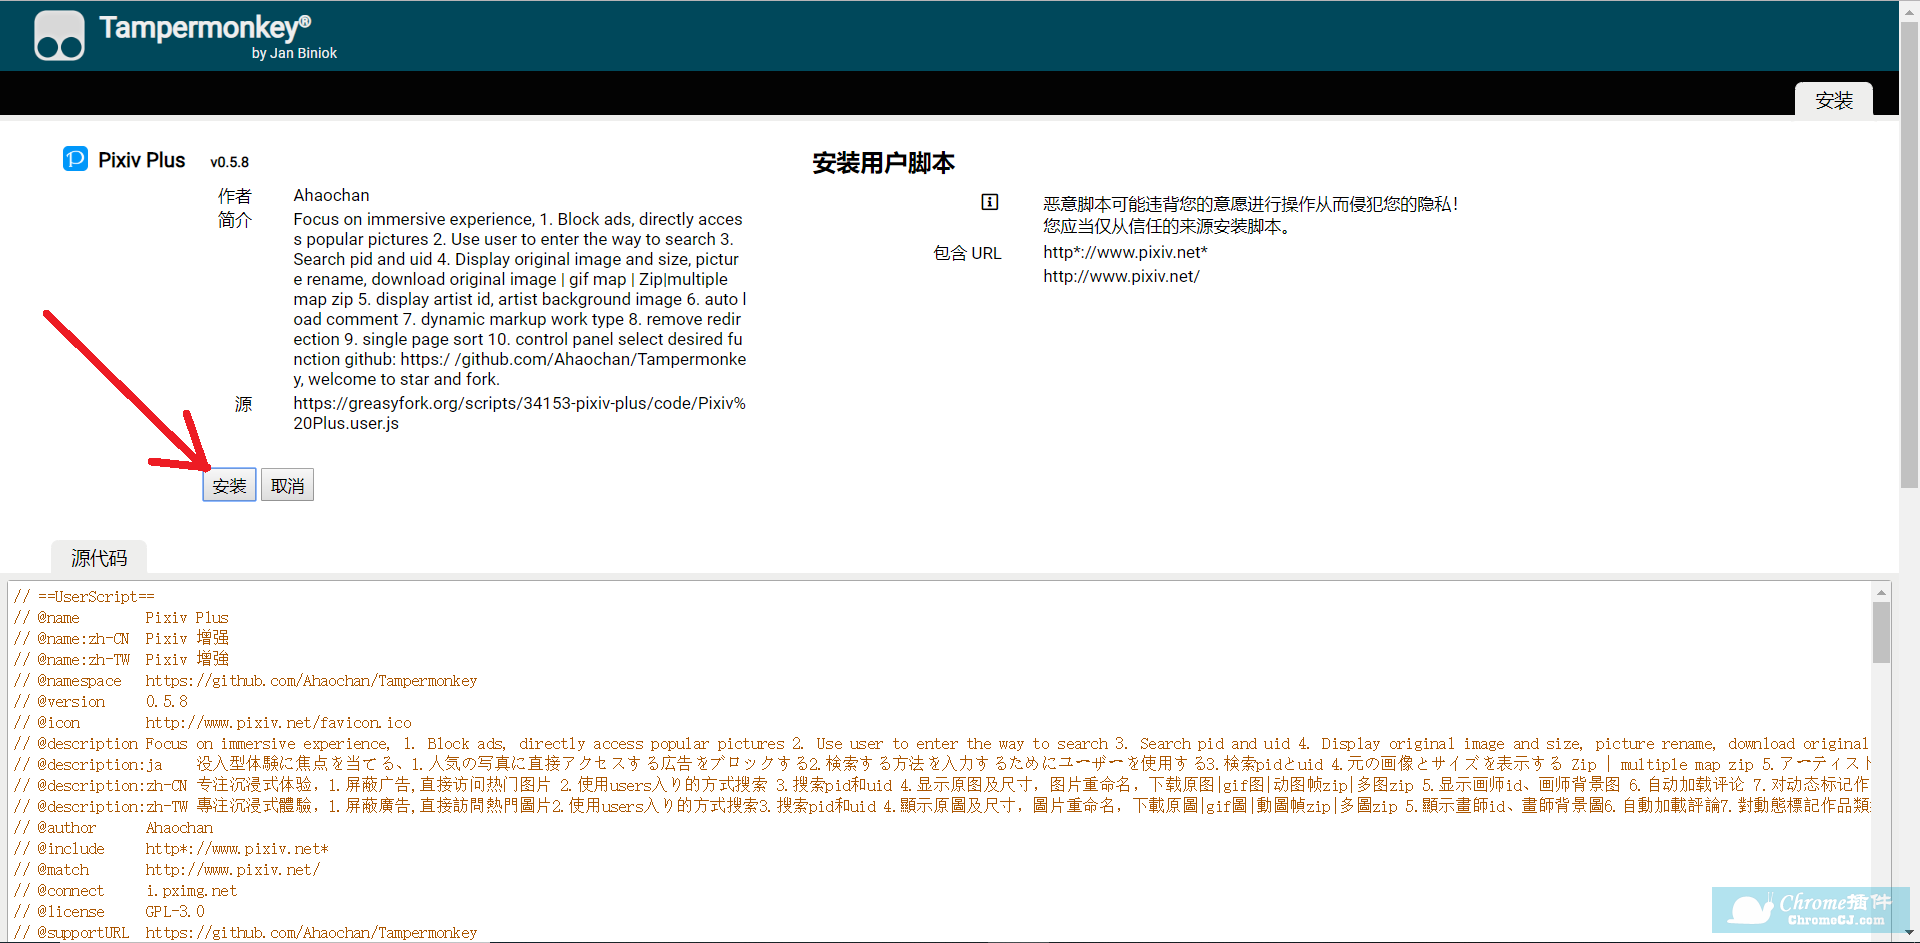Viewport: 1920px width, 943px height.
Task: Click the greasyfork source URL text
Action: [519, 413]
